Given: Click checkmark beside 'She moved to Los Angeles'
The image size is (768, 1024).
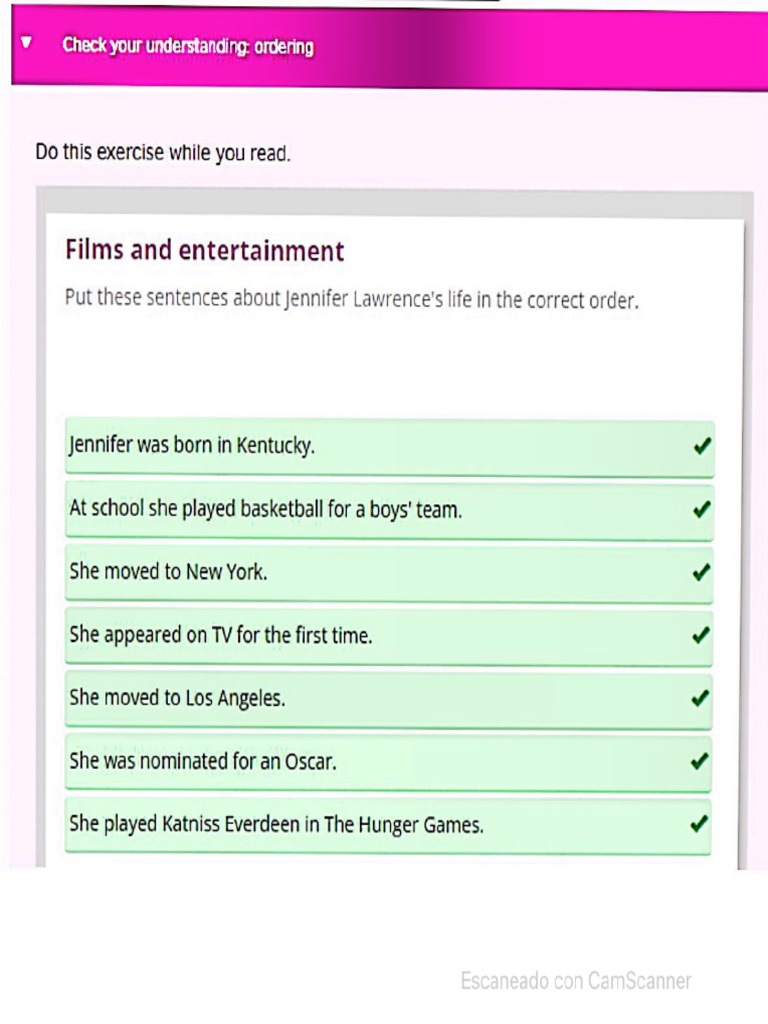Looking at the screenshot, I should pyautogui.click(x=702, y=698).
